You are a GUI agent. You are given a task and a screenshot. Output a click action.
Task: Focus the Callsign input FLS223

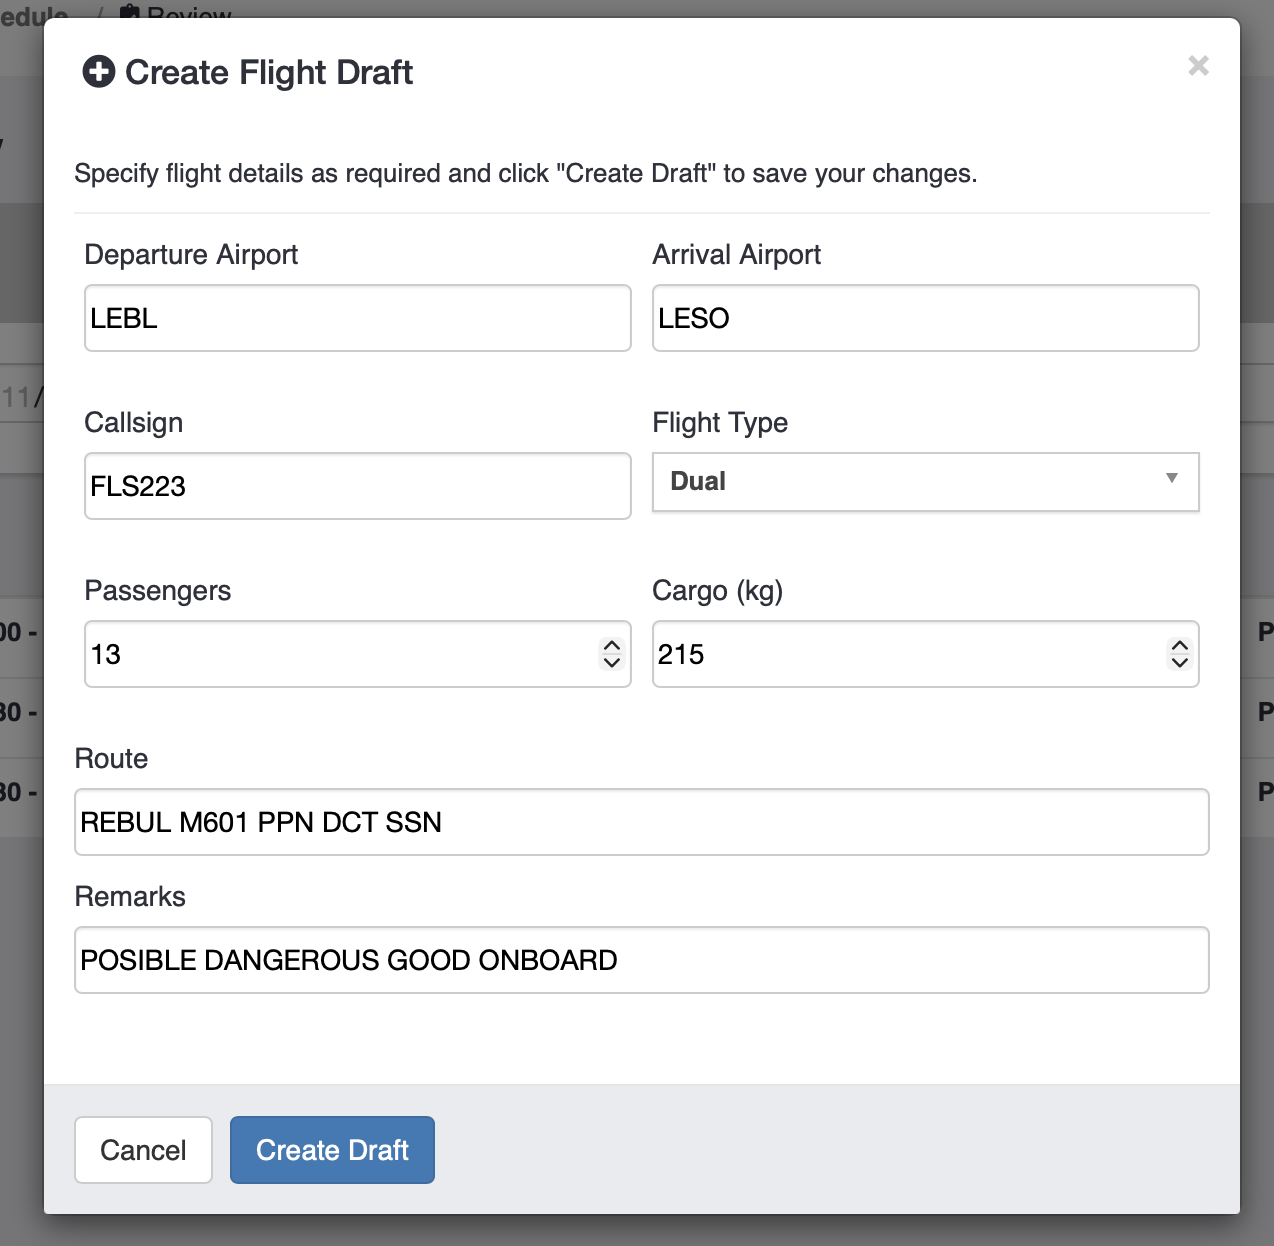coord(357,486)
